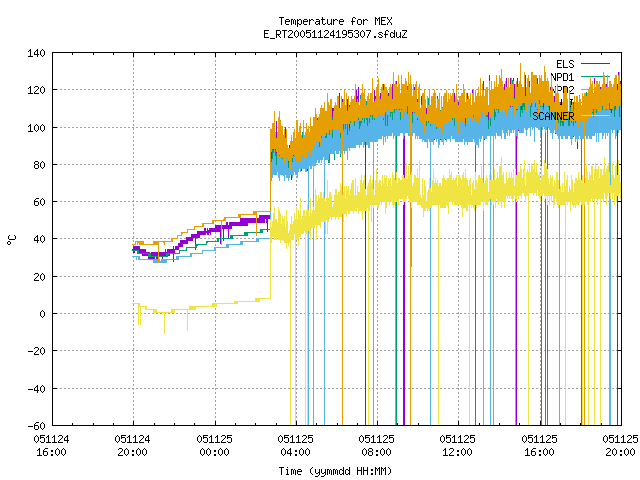This screenshot has height=480, width=640.
Task: Click the y-axis value -20
Action: point(36,351)
